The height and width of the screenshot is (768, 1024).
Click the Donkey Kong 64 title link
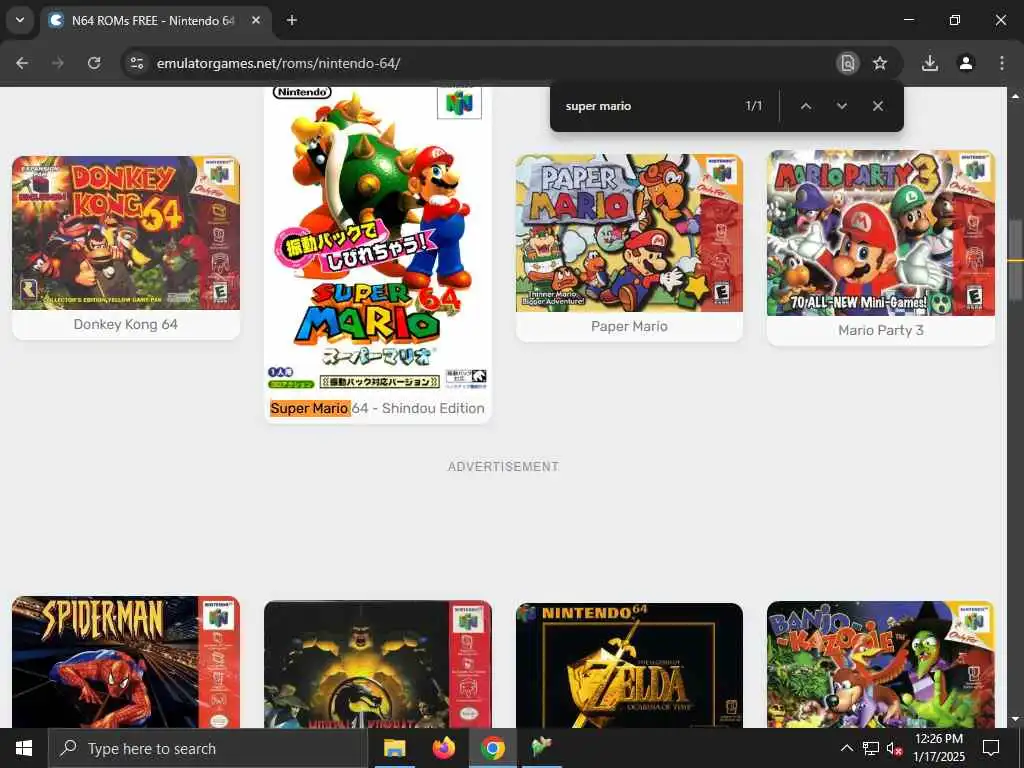click(x=125, y=325)
